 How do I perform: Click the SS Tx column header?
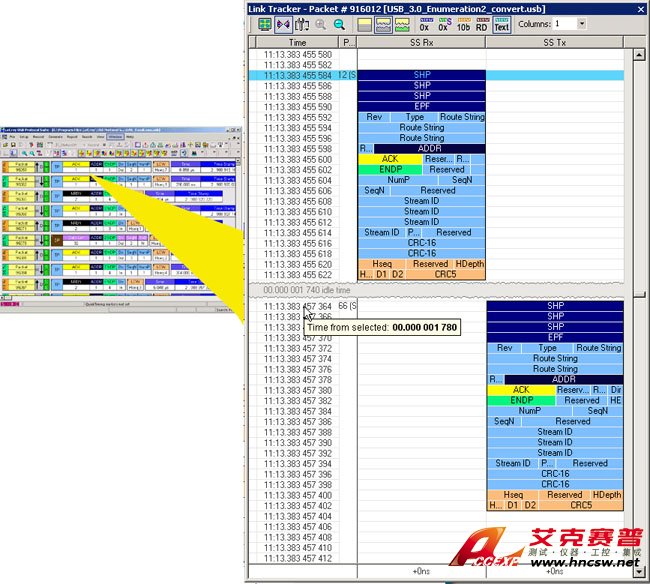tap(555, 43)
